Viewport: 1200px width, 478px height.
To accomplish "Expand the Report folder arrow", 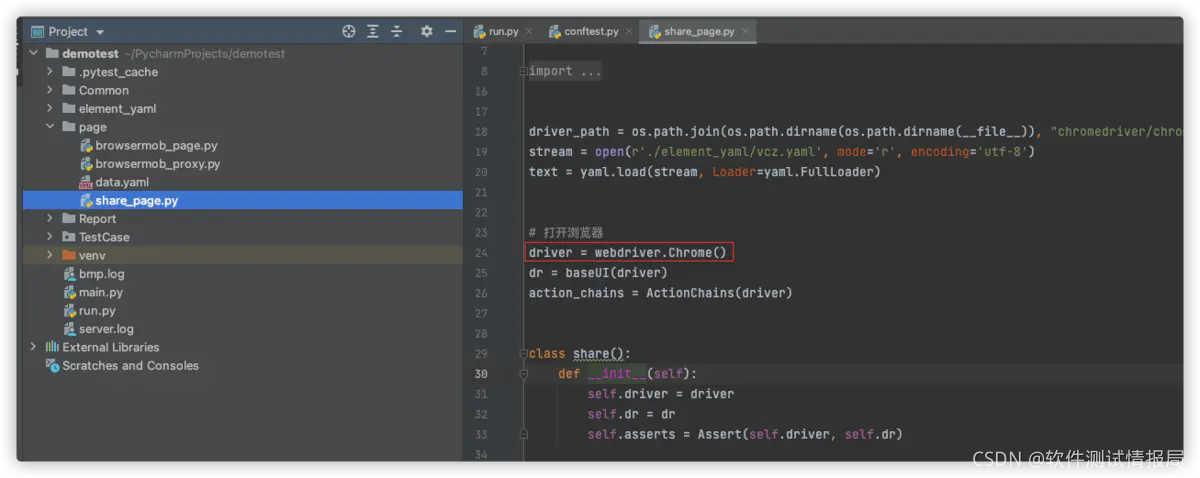I will 50,219.
